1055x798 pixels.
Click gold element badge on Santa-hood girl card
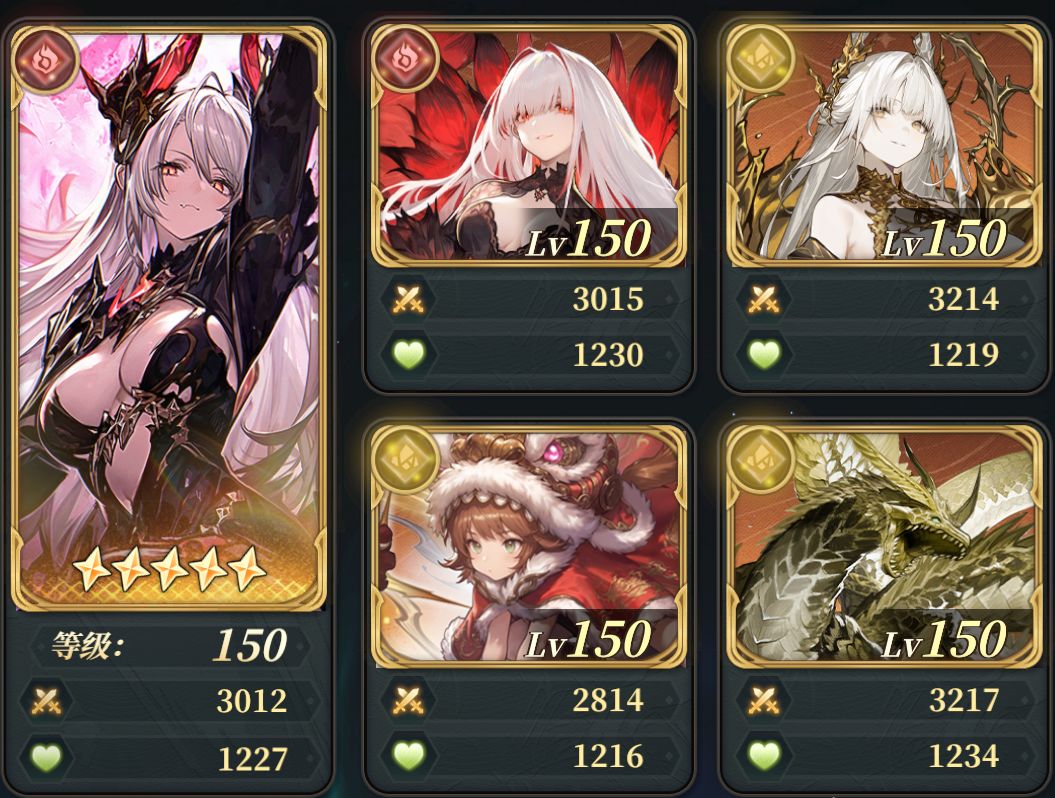tap(404, 460)
